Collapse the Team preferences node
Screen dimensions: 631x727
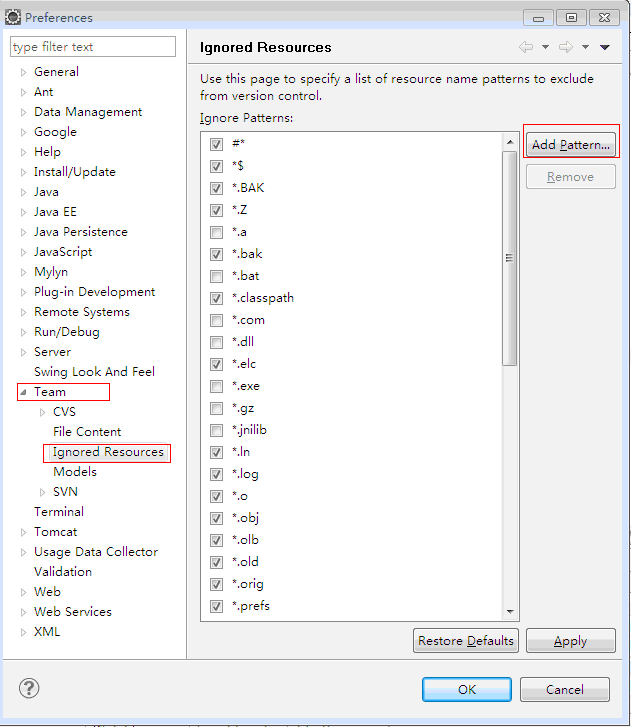coord(23,392)
